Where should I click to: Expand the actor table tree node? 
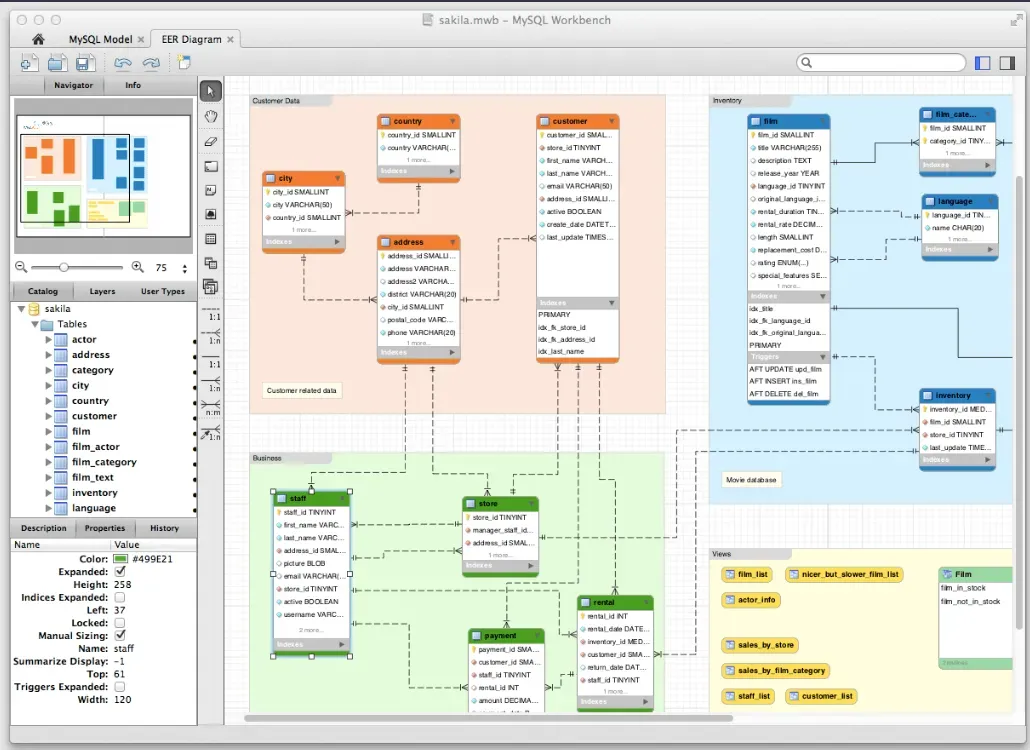48,340
